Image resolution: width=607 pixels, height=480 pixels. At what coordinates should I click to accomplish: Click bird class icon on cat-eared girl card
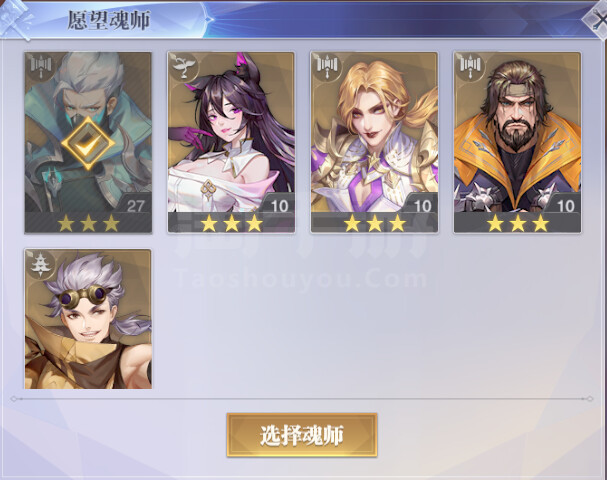(x=183, y=66)
